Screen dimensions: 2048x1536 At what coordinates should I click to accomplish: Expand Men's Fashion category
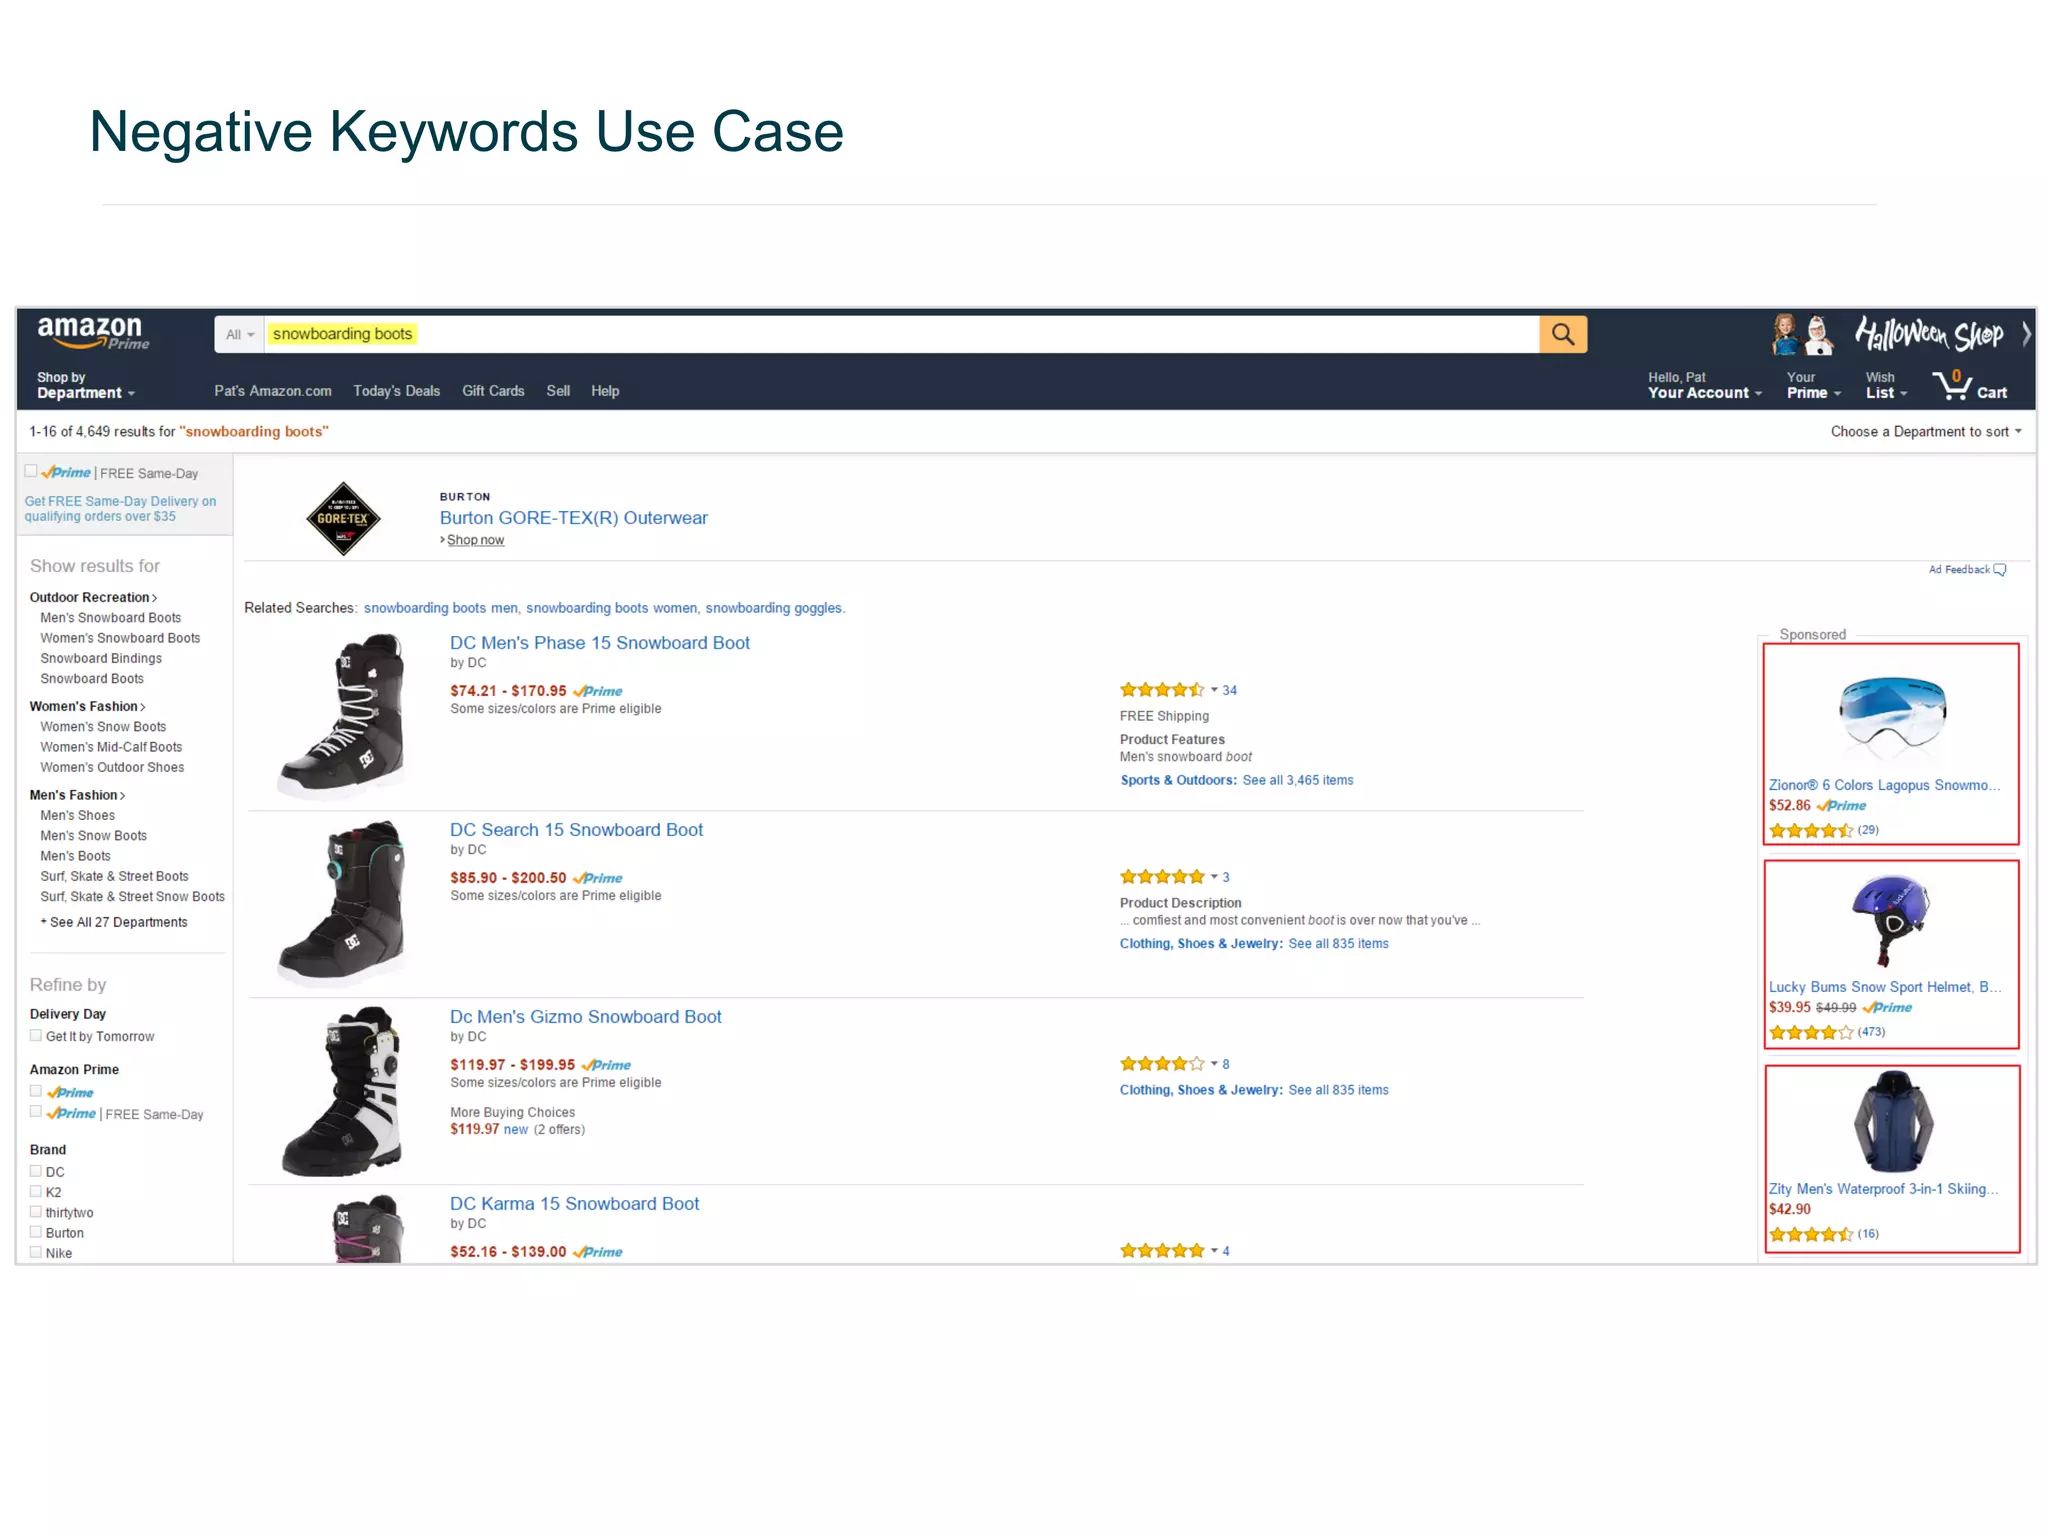(77, 795)
